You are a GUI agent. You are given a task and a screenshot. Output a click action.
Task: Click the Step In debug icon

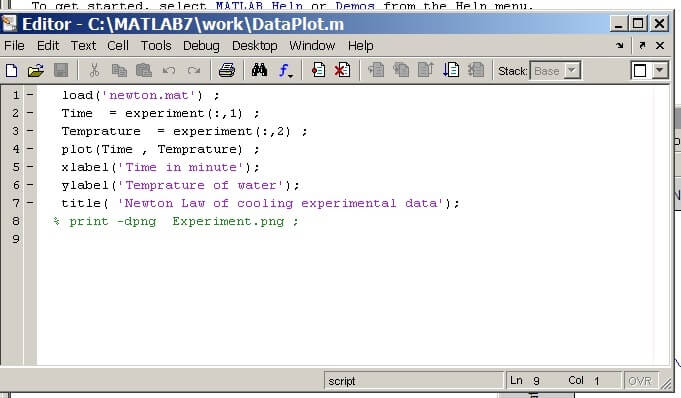click(x=401, y=70)
